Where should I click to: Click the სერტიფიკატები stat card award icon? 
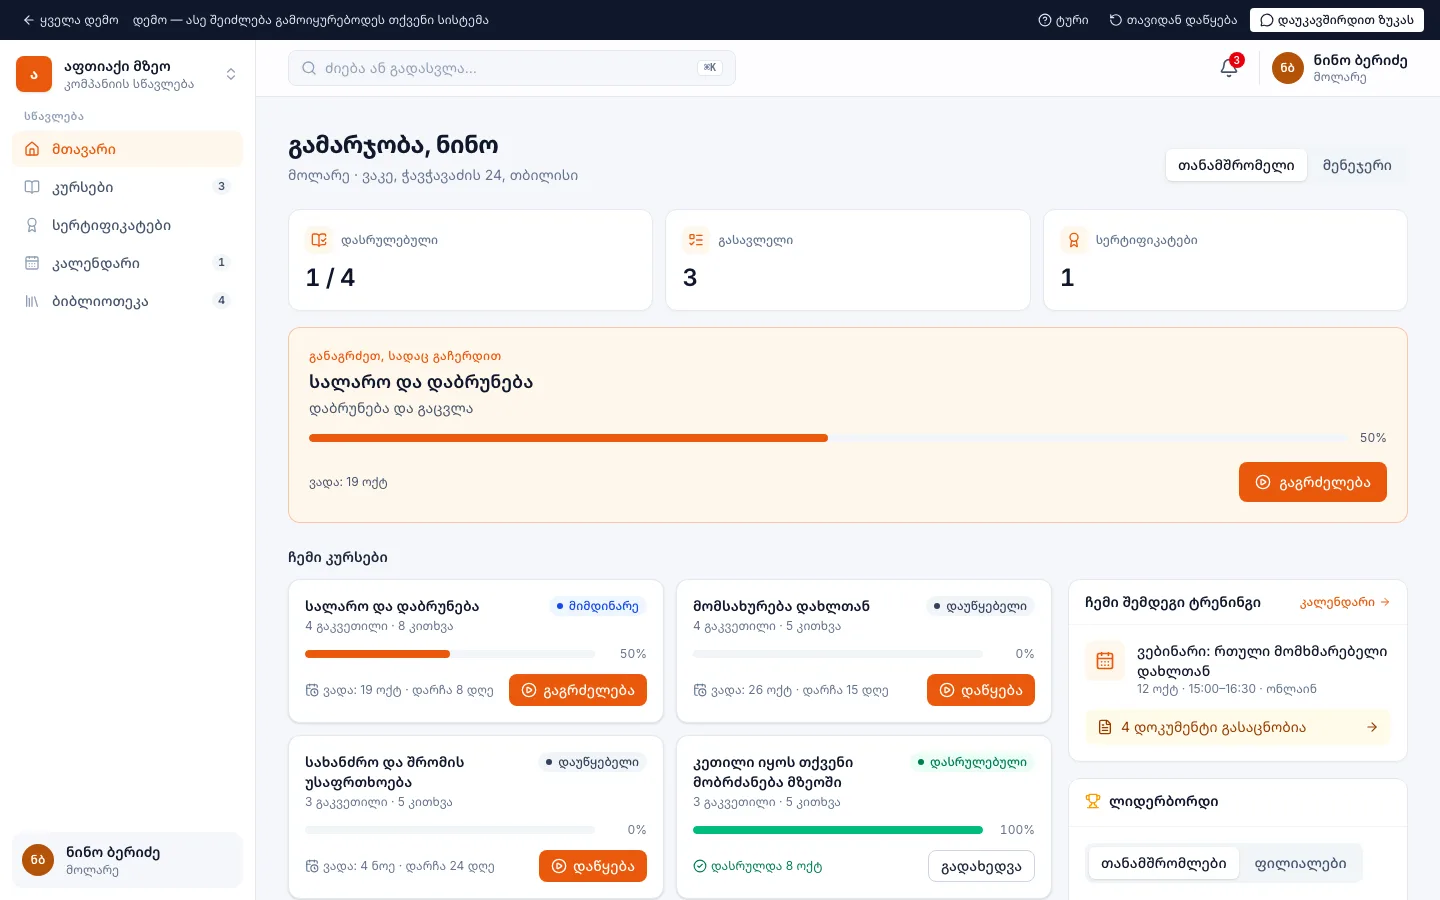(x=1074, y=240)
